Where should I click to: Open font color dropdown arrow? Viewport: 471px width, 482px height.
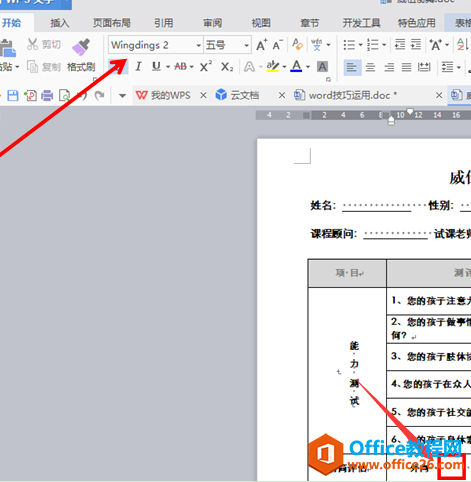point(308,67)
